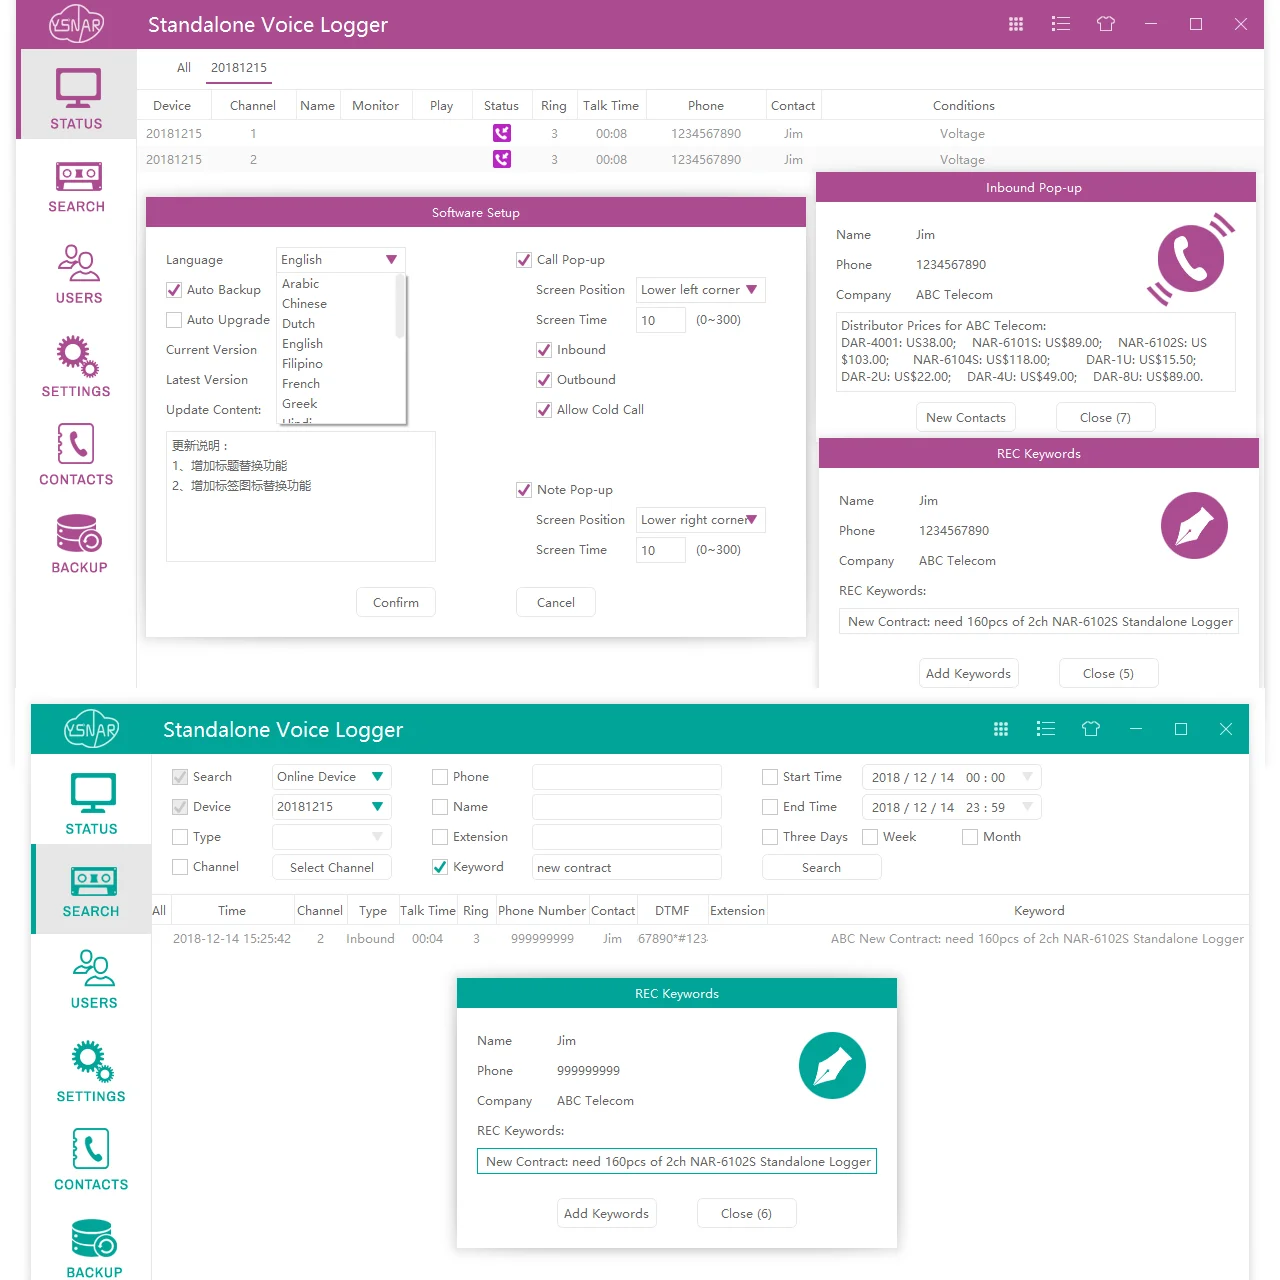1280x1280 pixels.
Task: Click the Keyword input containing new contract
Action: point(626,867)
